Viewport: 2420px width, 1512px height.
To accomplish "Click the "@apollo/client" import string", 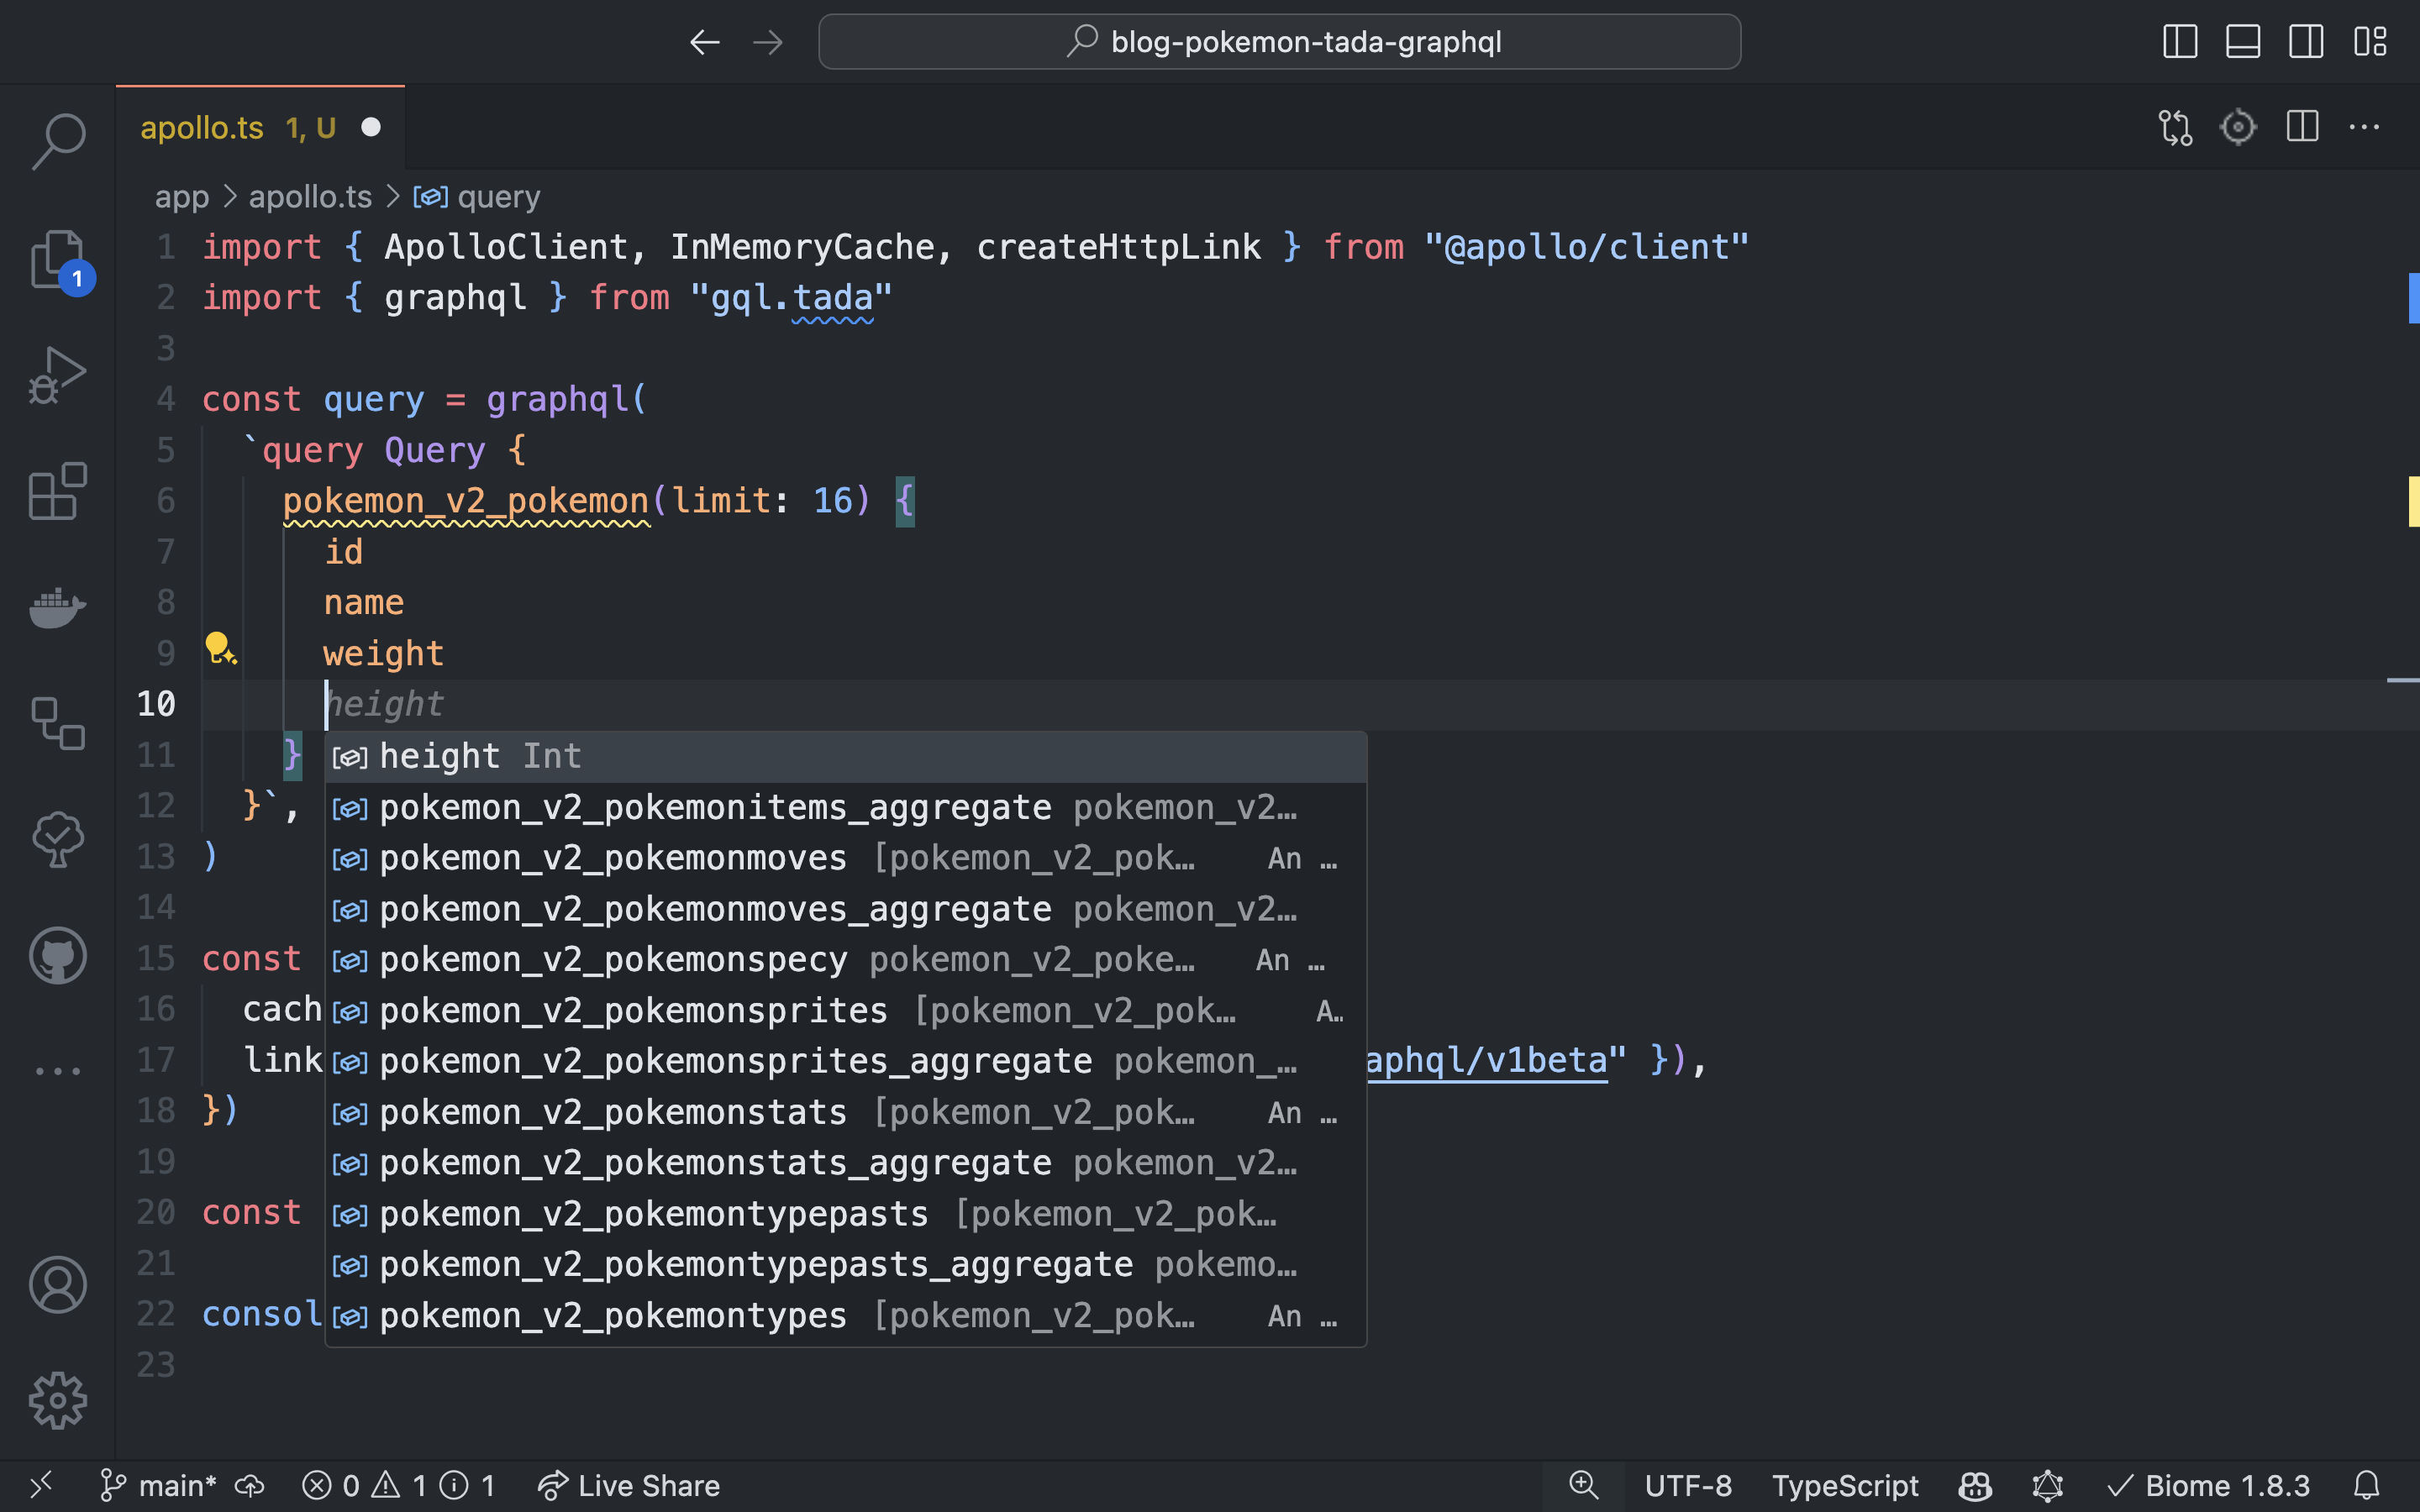I will pos(1586,247).
